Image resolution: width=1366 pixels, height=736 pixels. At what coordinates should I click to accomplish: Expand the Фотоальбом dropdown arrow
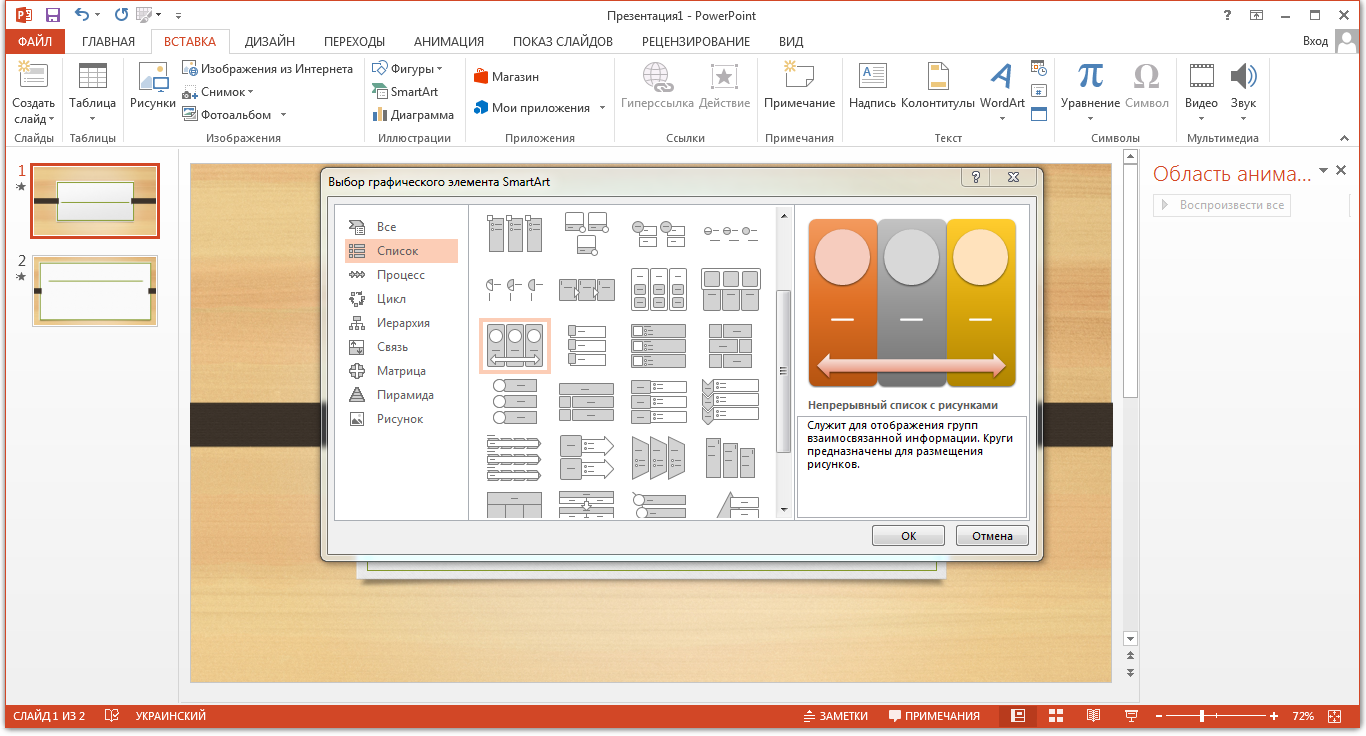click(x=283, y=115)
